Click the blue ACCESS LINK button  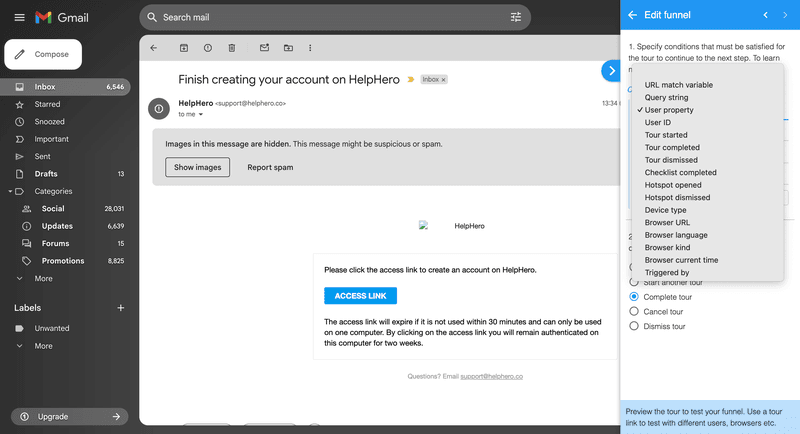[x=360, y=295]
